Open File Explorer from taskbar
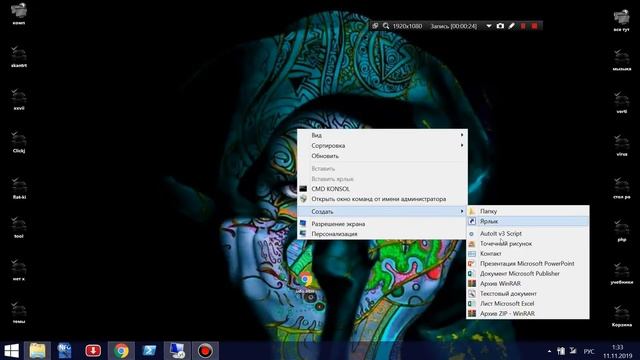Viewport: 640px width, 360px height. [x=37, y=351]
